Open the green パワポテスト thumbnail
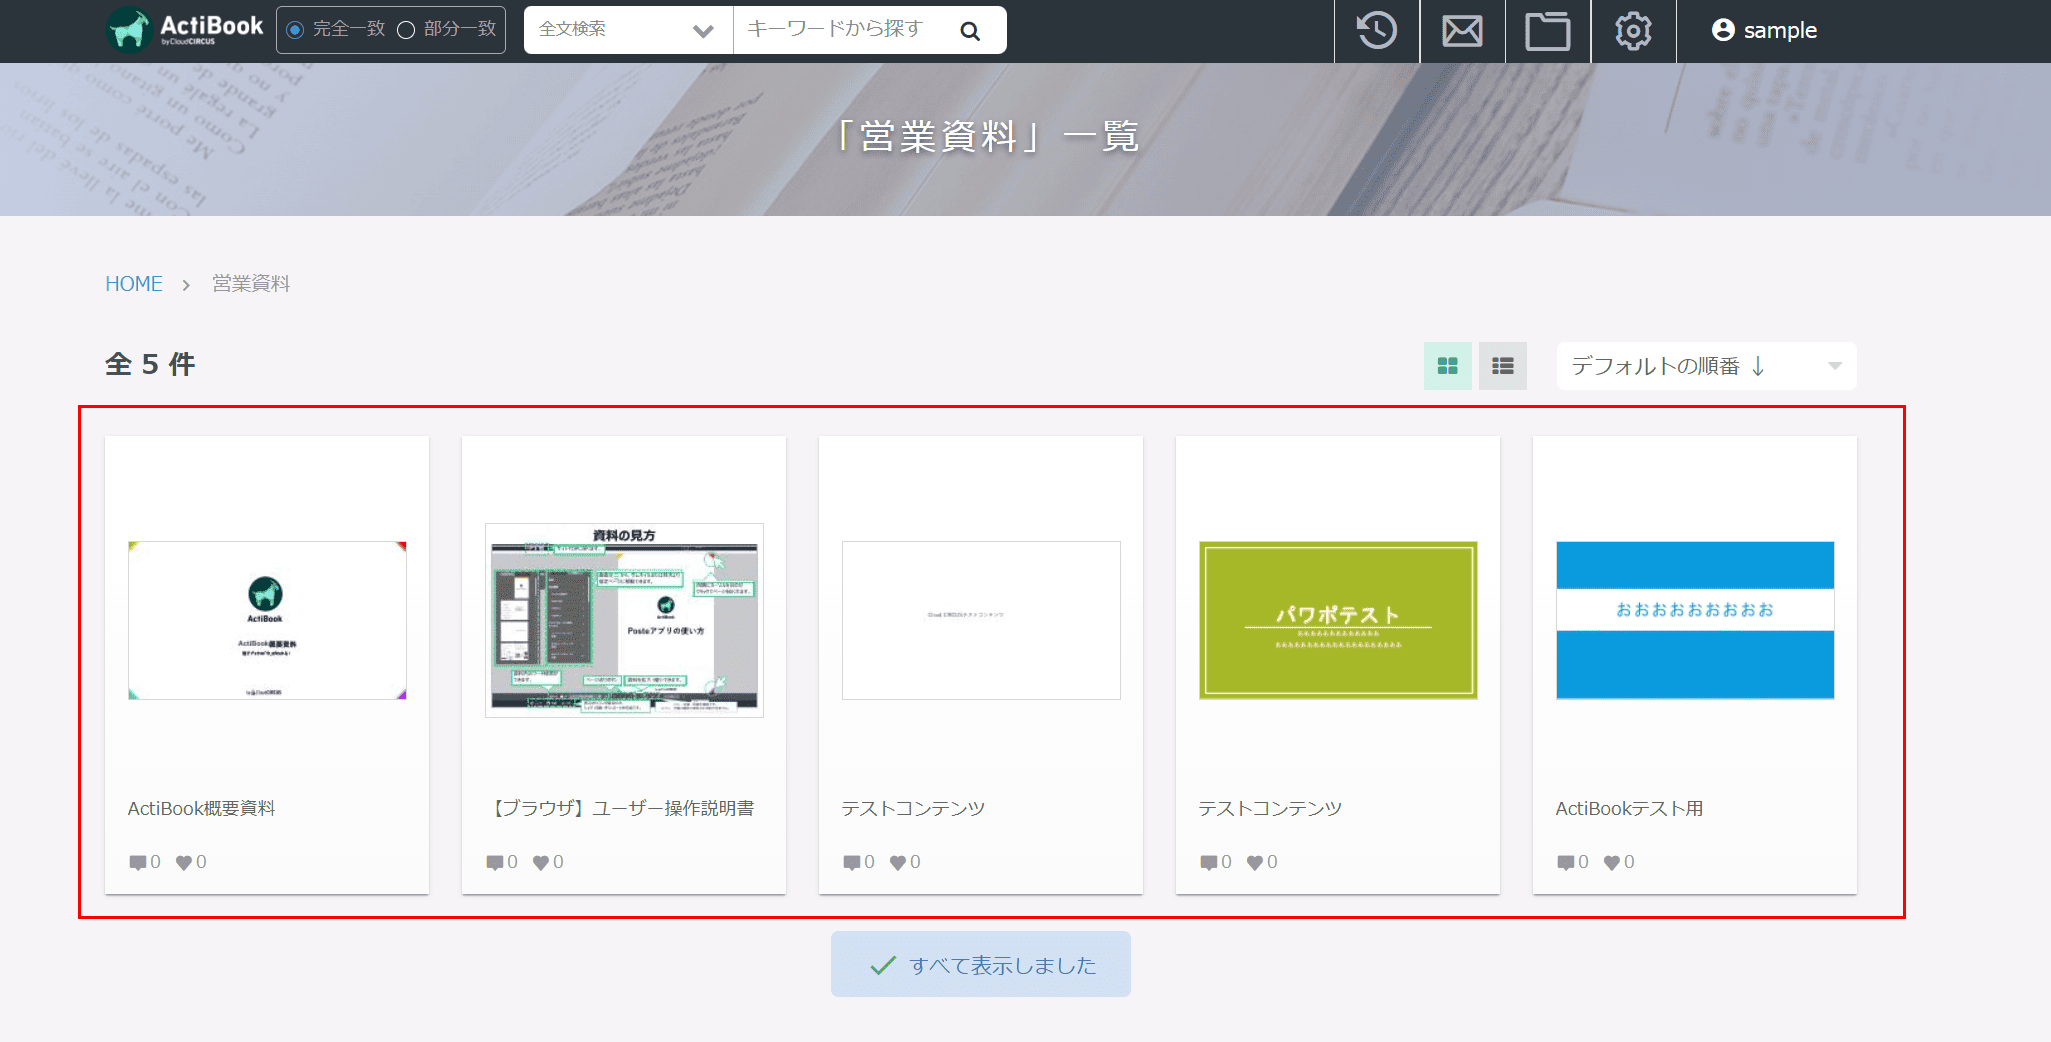 (x=1337, y=620)
